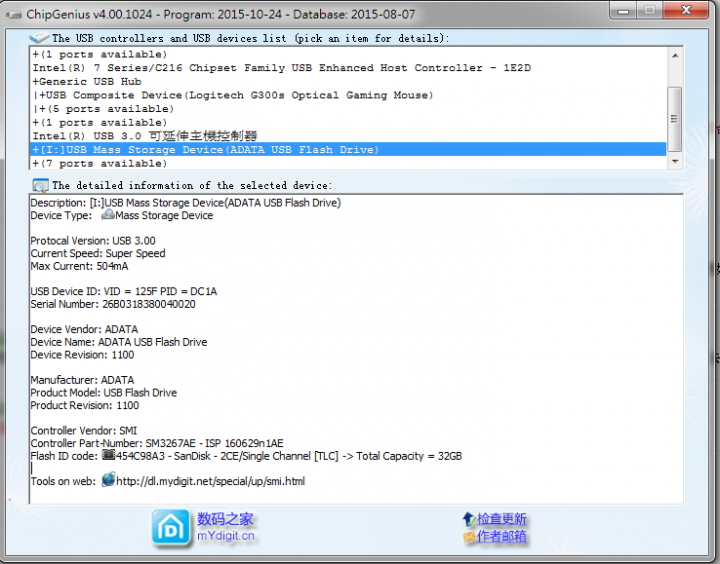This screenshot has height=564, width=720.
Task: Click the Device Vendor: ADATA line
Action: click(84, 329)
